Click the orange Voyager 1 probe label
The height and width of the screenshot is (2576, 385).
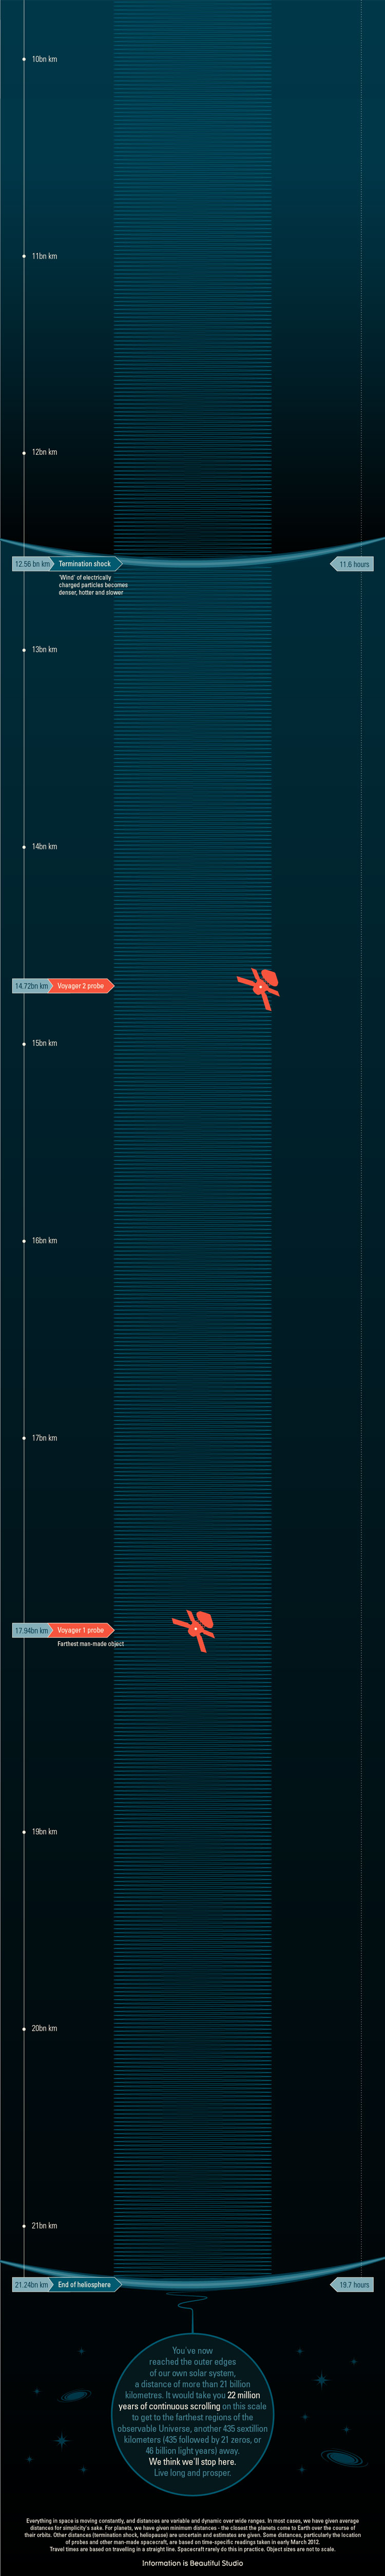tap(82, 1630)
